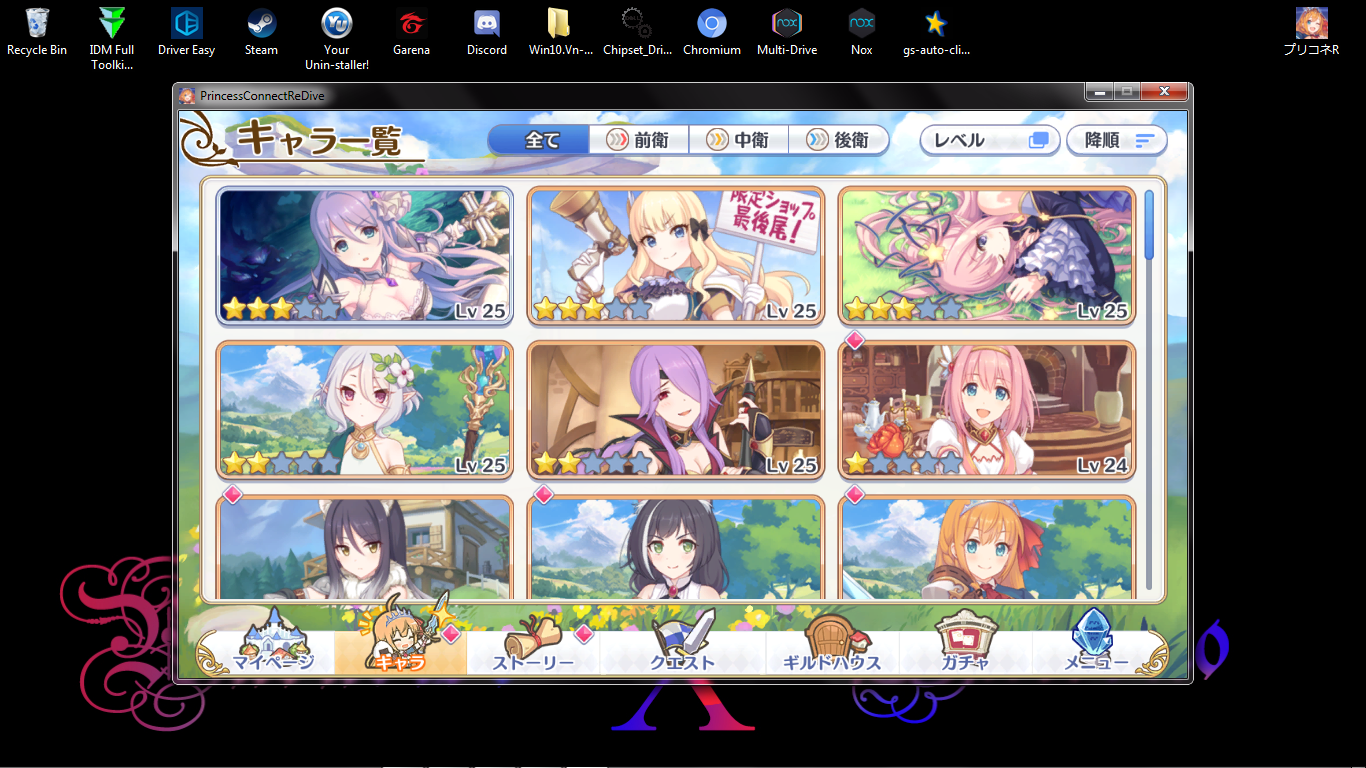
Task: Open the white-haired elf girl's card
Action: click(365, 410)
